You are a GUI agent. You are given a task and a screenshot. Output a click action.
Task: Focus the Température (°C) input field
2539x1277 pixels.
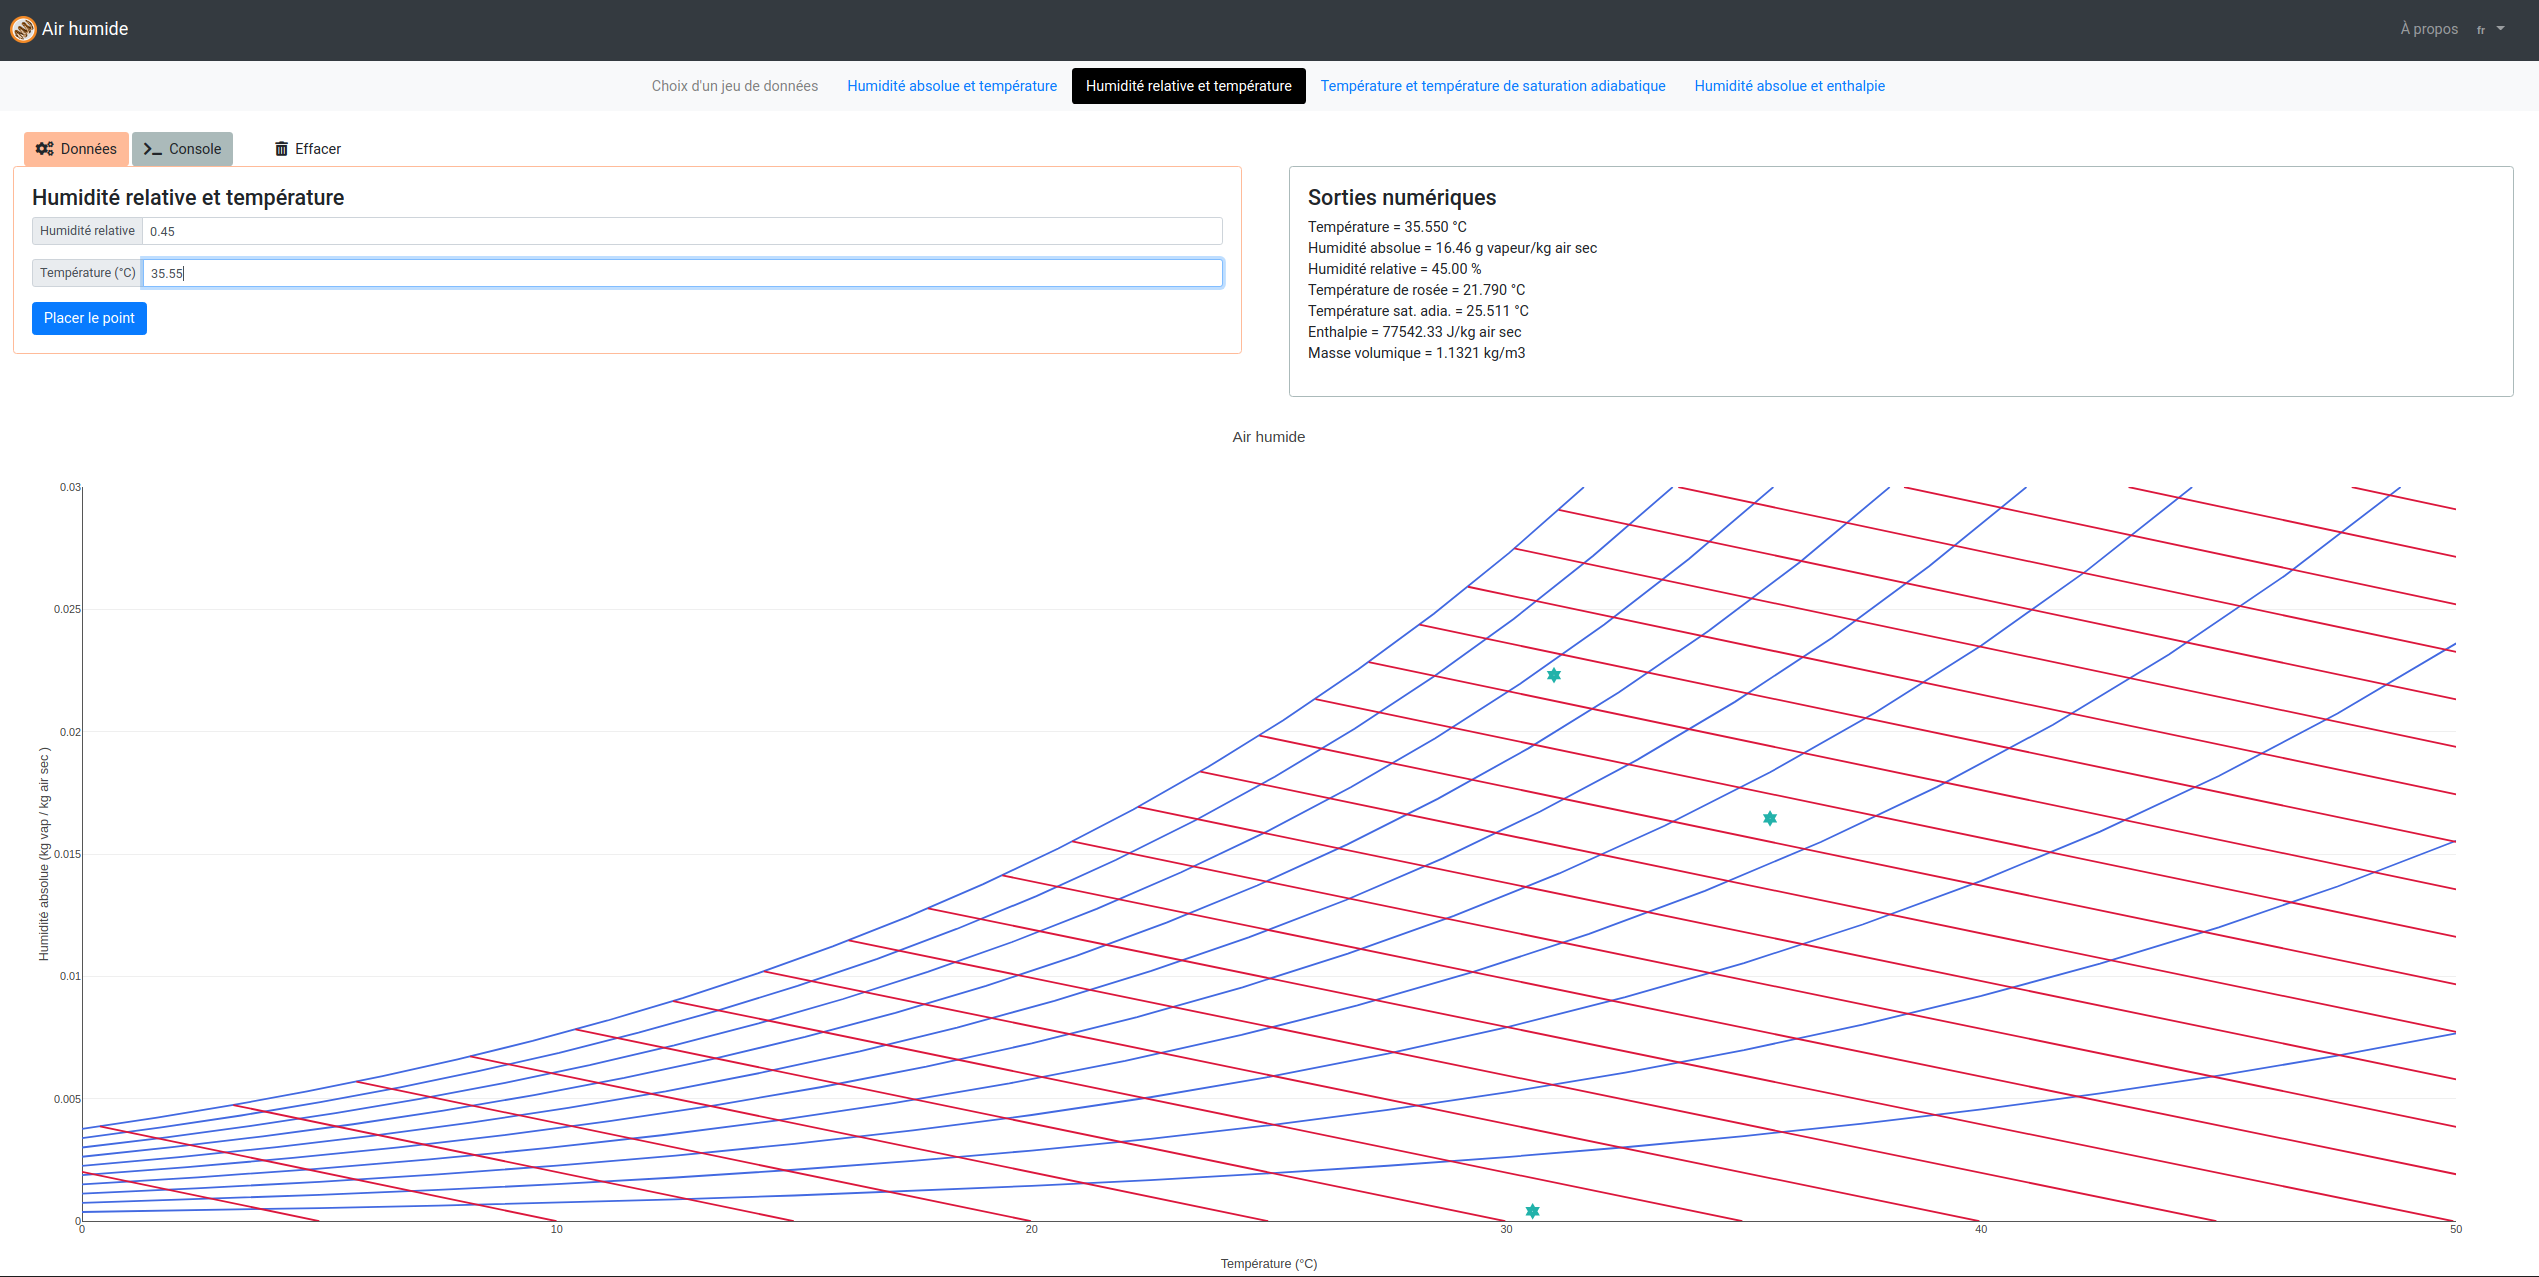point(682,273)
